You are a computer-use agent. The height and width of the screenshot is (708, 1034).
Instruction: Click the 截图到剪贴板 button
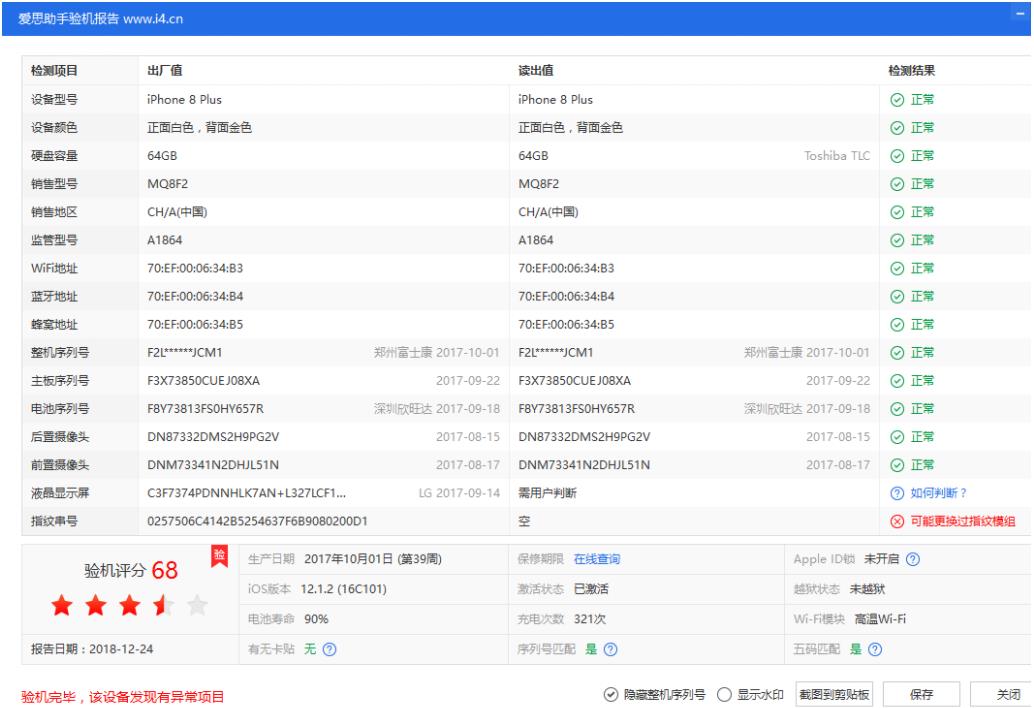pyautogui.click(x=834, y=694)
